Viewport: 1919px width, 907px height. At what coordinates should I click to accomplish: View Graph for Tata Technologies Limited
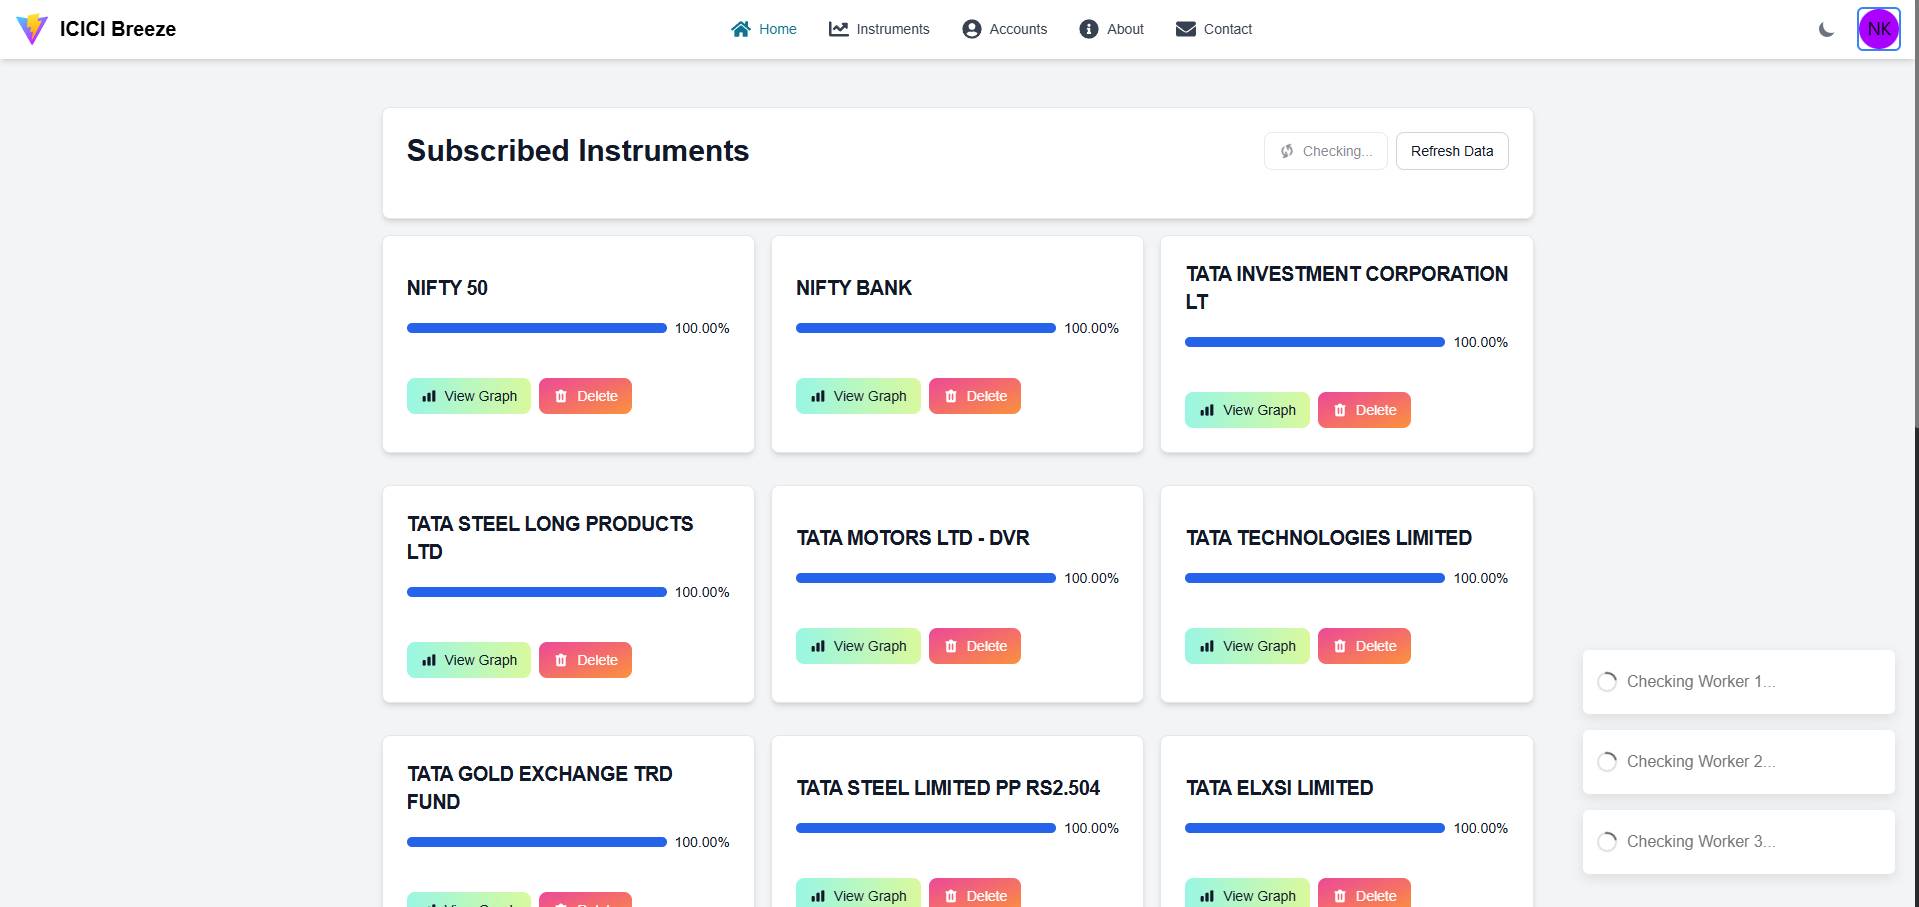pos(1247,646)
